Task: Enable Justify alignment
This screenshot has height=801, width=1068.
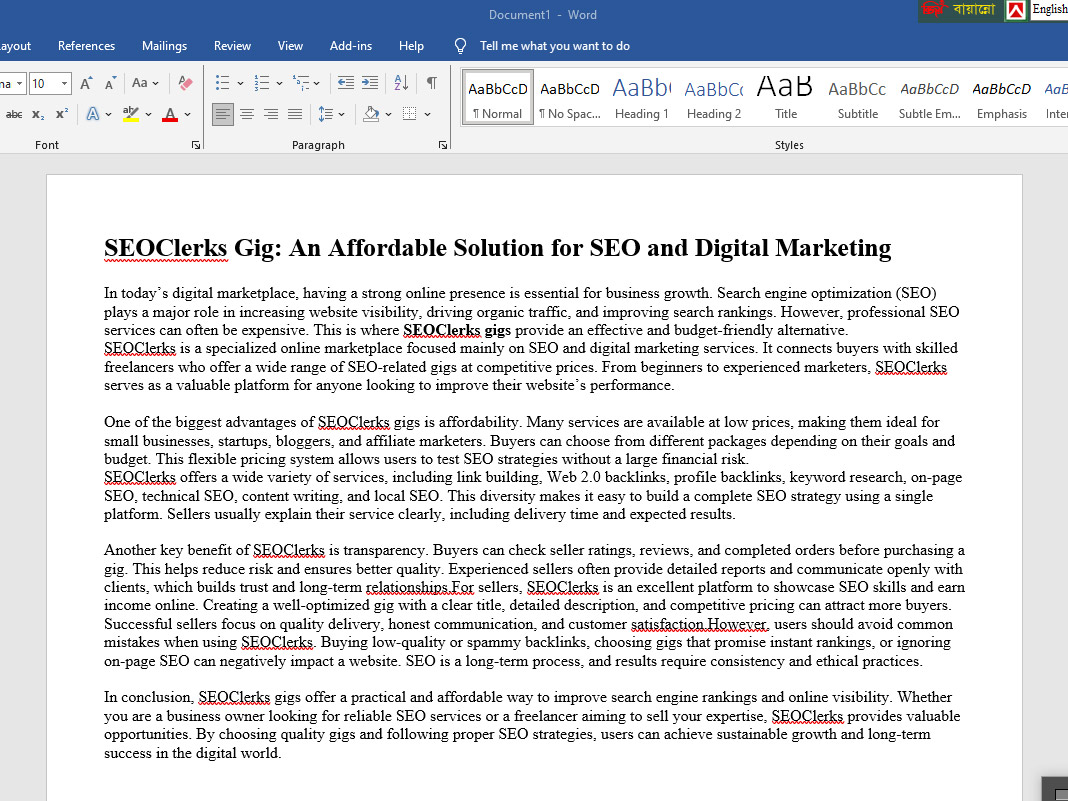Action: pyautogui.click(x=295, y=113)
